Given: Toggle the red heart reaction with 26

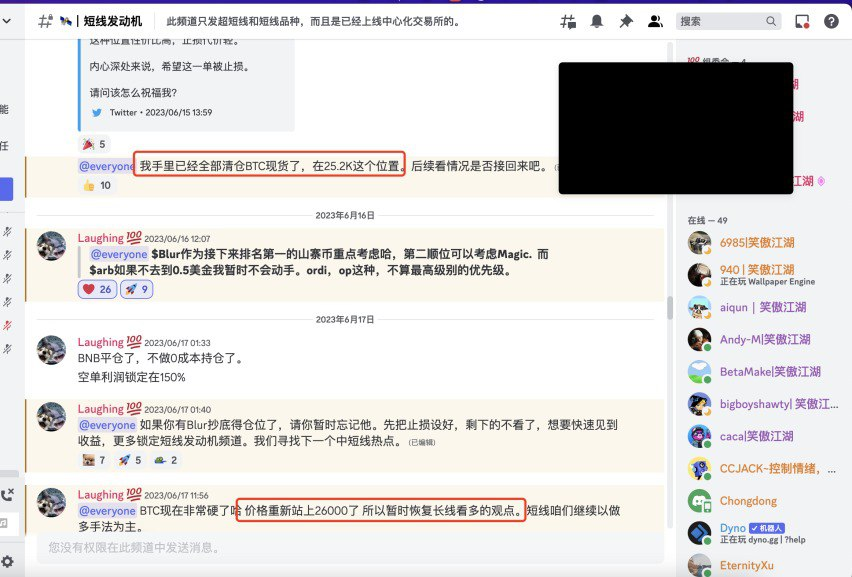Looking at the screenshot, I should point(97,289).
